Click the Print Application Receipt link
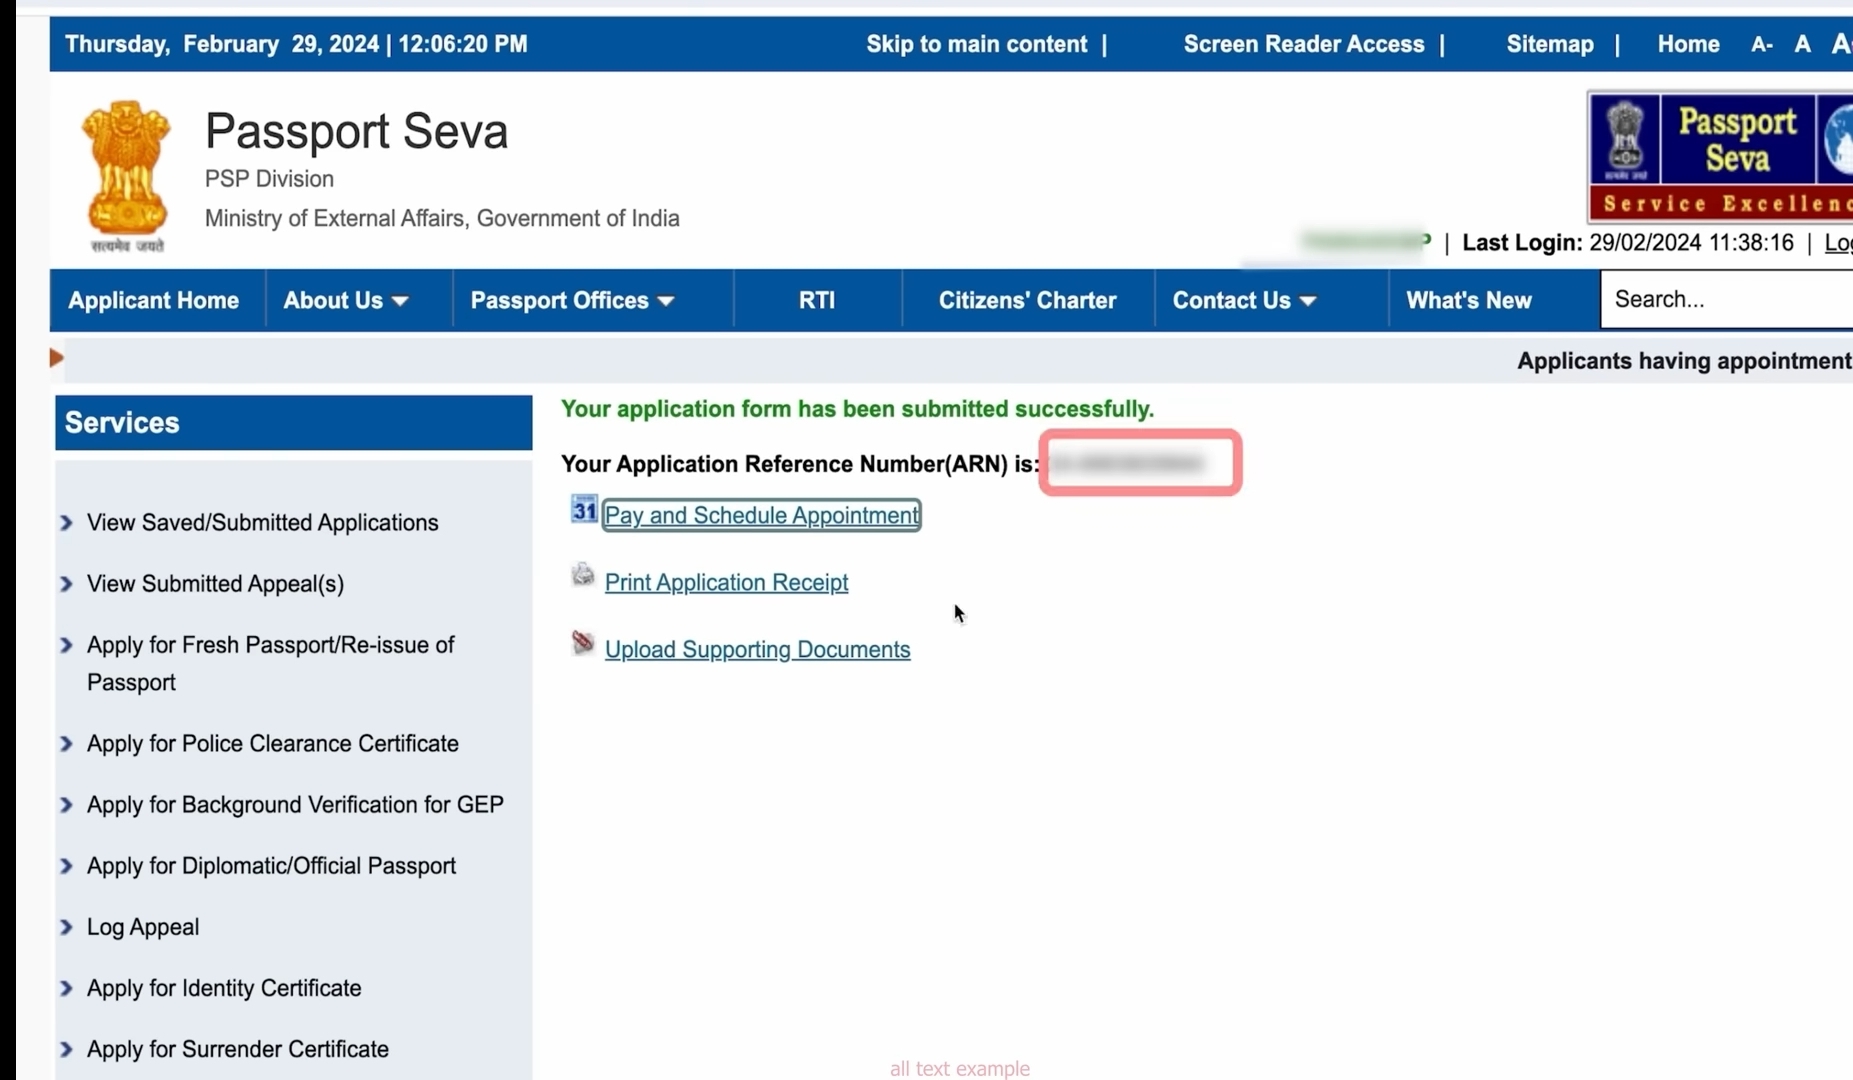The height and width of the screenshot is (1080, 1853). pos(726,582)
